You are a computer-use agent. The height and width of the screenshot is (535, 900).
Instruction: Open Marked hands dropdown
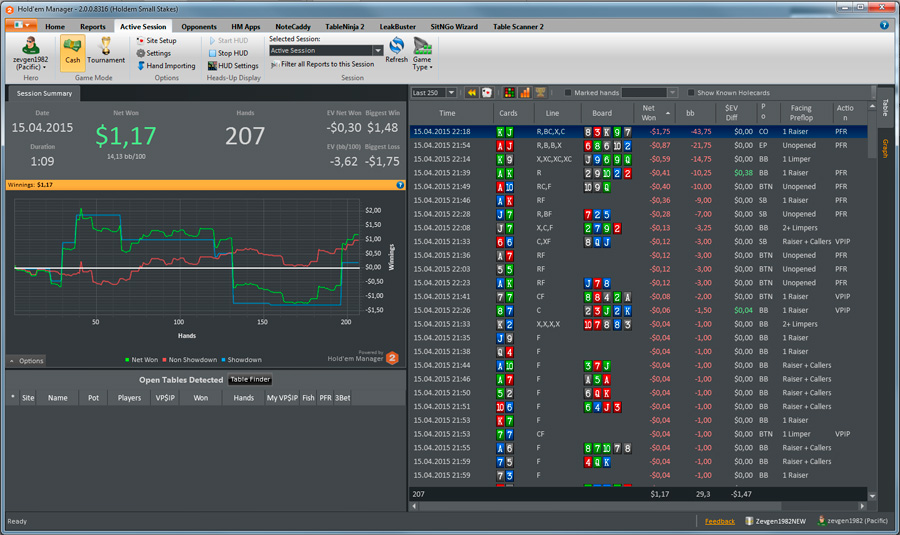[673, 92]
